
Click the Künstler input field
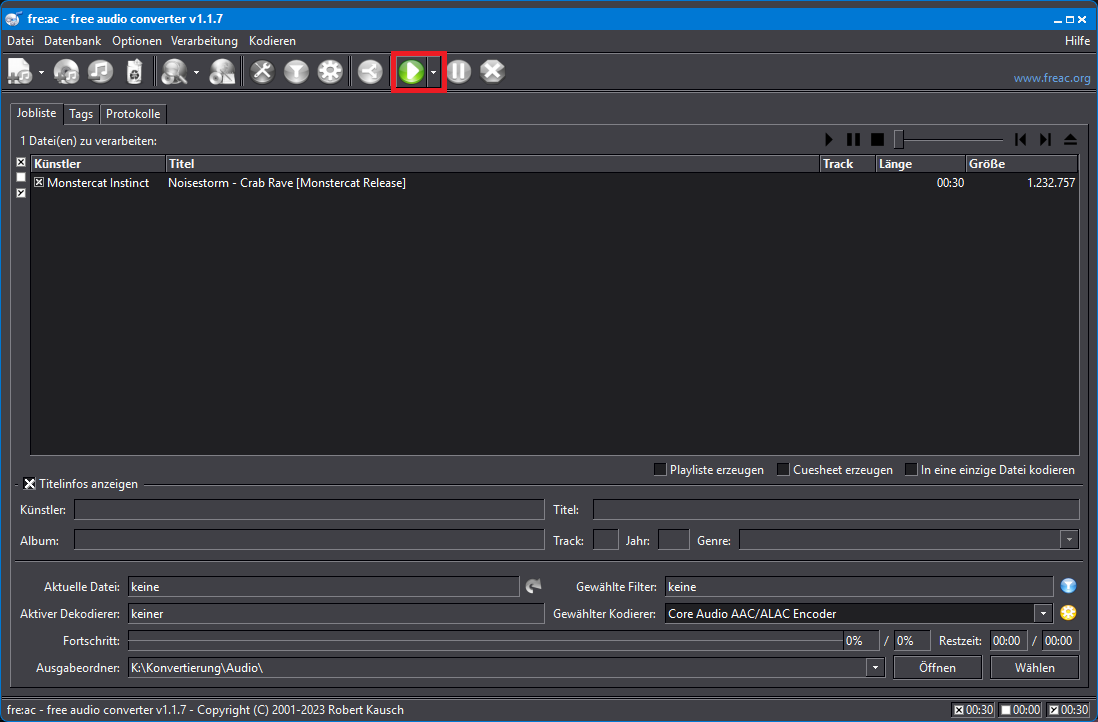click(x=309, y=510)
